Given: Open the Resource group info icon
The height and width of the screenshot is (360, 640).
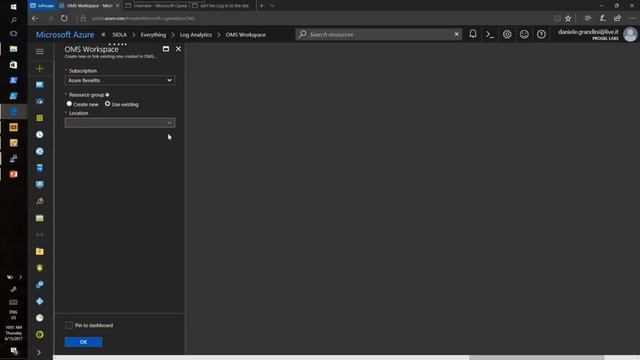Looking at the screenshot, I should [x=107, y=95].
